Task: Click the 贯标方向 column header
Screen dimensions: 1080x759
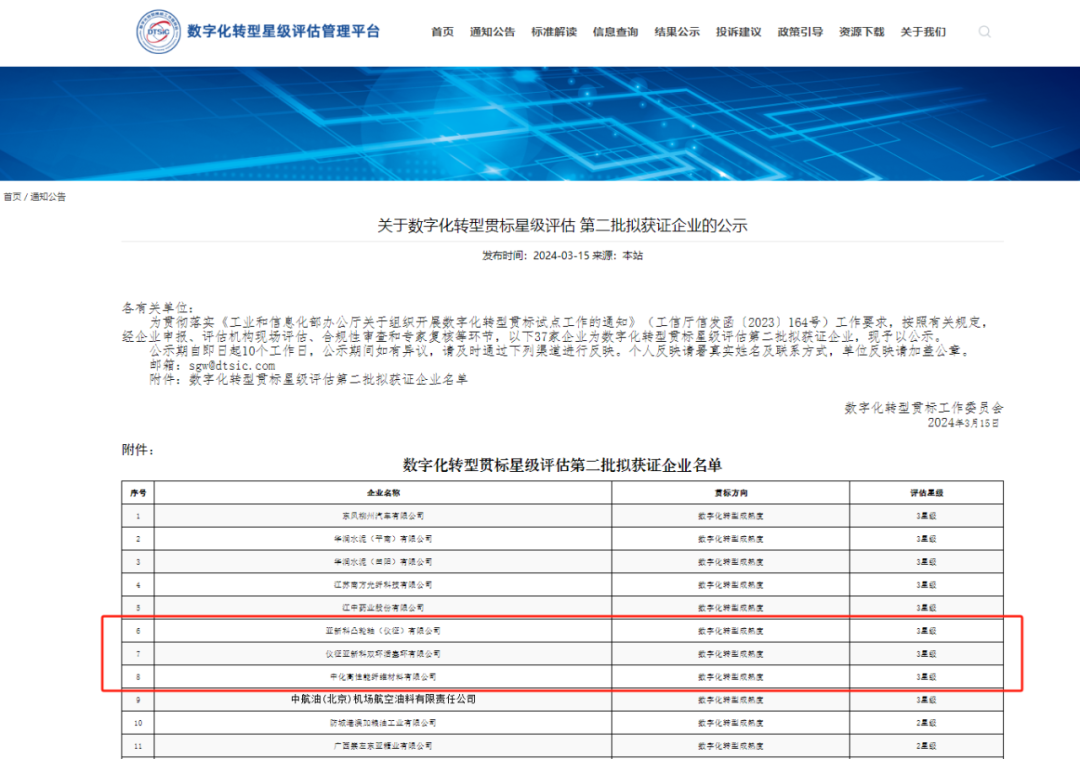Action: point(731,493)
